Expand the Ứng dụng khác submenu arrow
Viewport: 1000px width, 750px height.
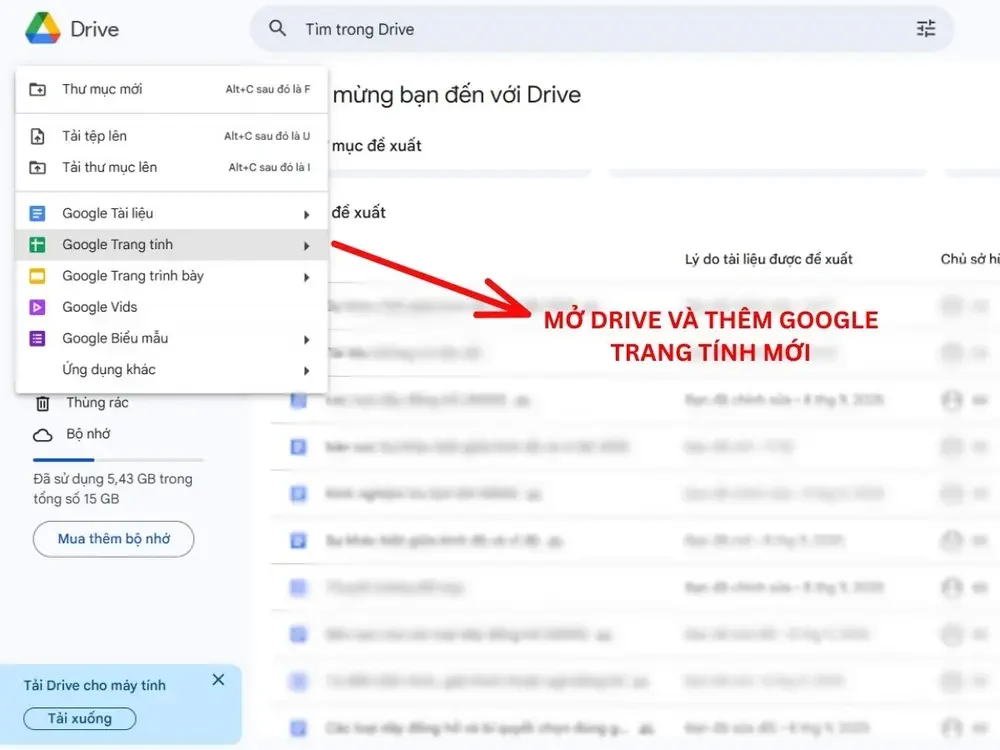(x=306, y=371)
